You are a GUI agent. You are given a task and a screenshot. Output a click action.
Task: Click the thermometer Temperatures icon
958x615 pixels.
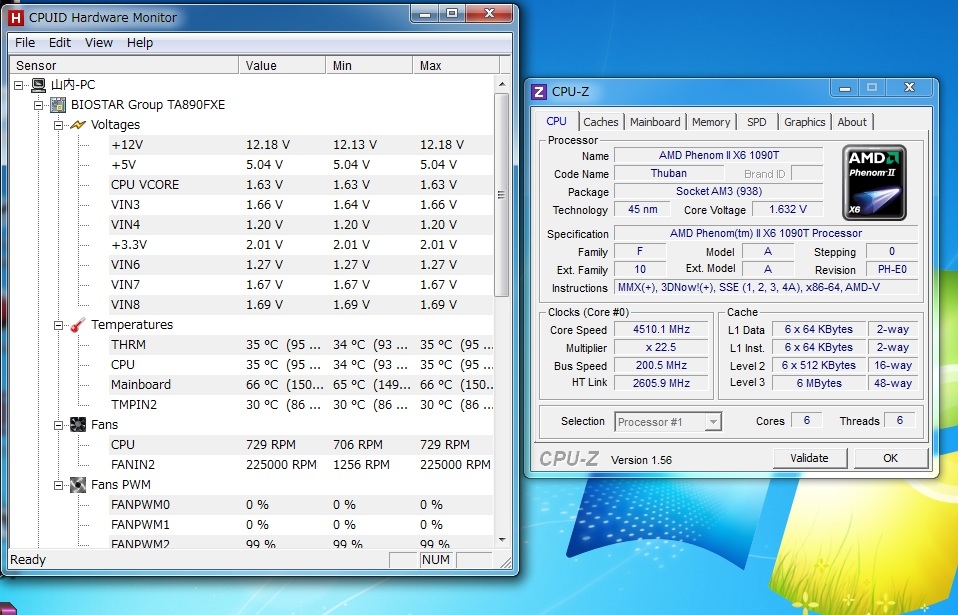coord(78,325)
